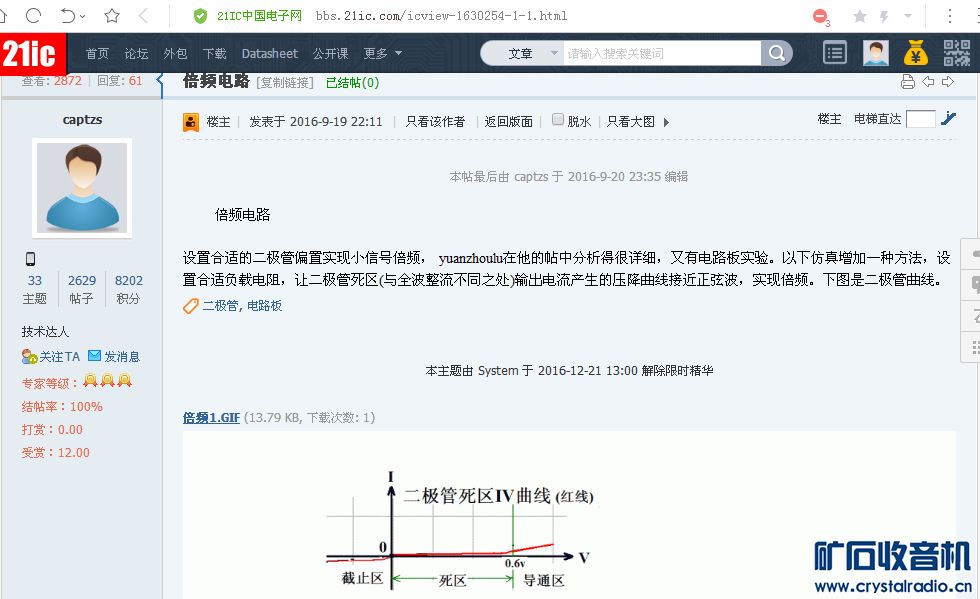Click 只看该作者 link

[x=435, y=121]
